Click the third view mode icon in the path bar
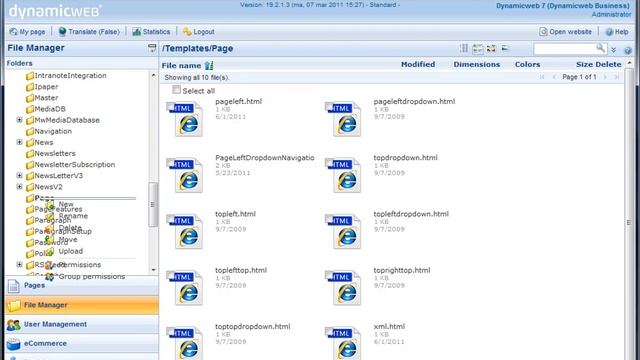This screenshot has width=640, height=360. 491,49
